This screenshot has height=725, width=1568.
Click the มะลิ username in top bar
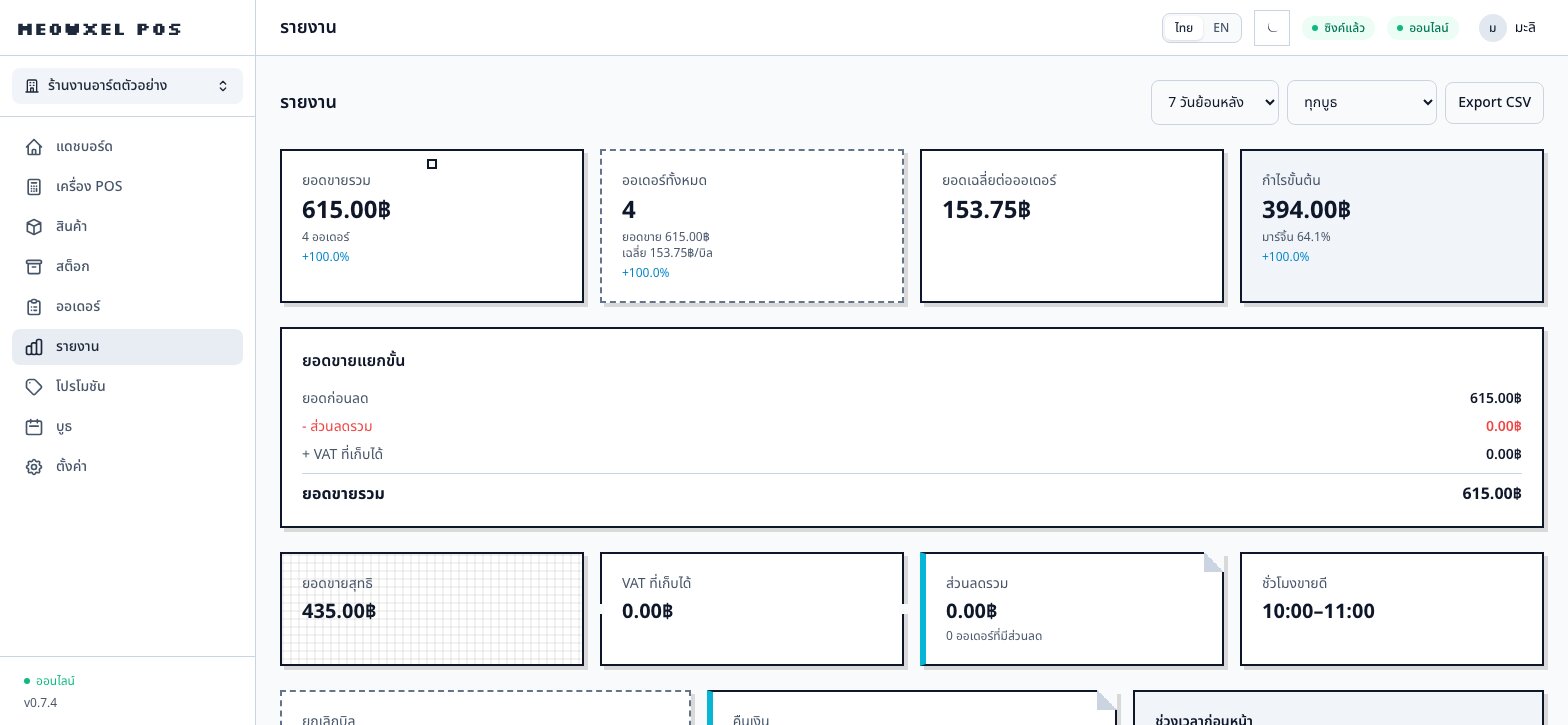pyautogui.click(x=1525, y=28)
